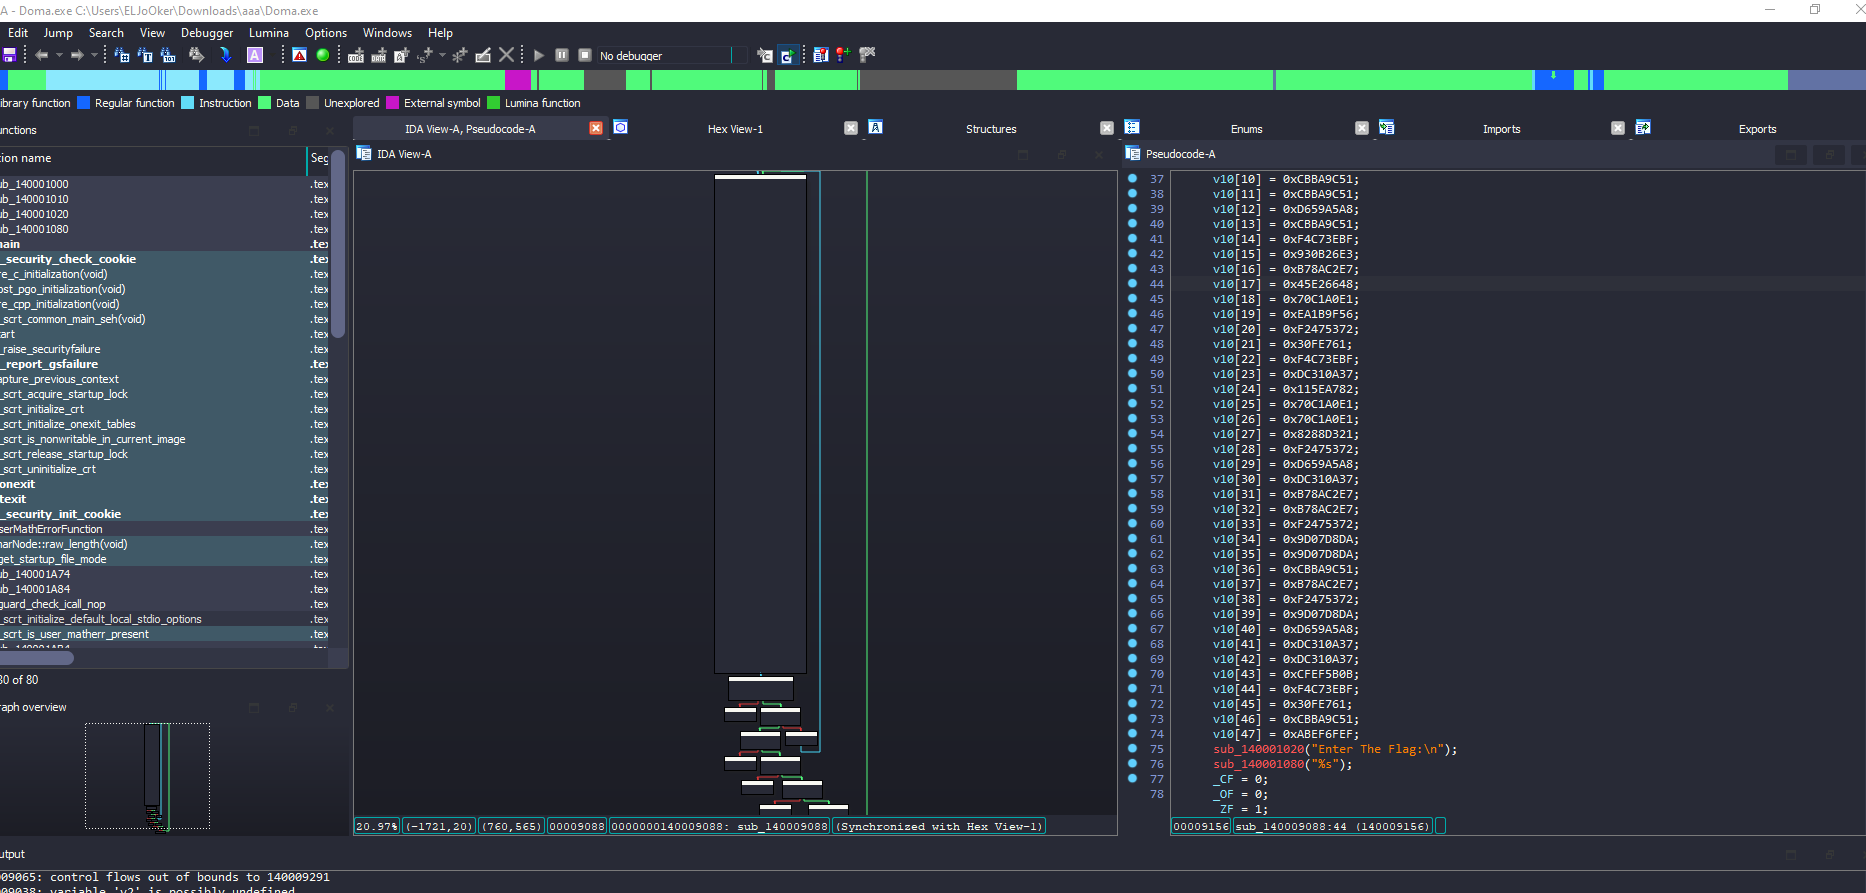The height and width of the screenshot is (893, 1866).
Task: Click the delete X toolbar icon
Action: tap(506, 55)
